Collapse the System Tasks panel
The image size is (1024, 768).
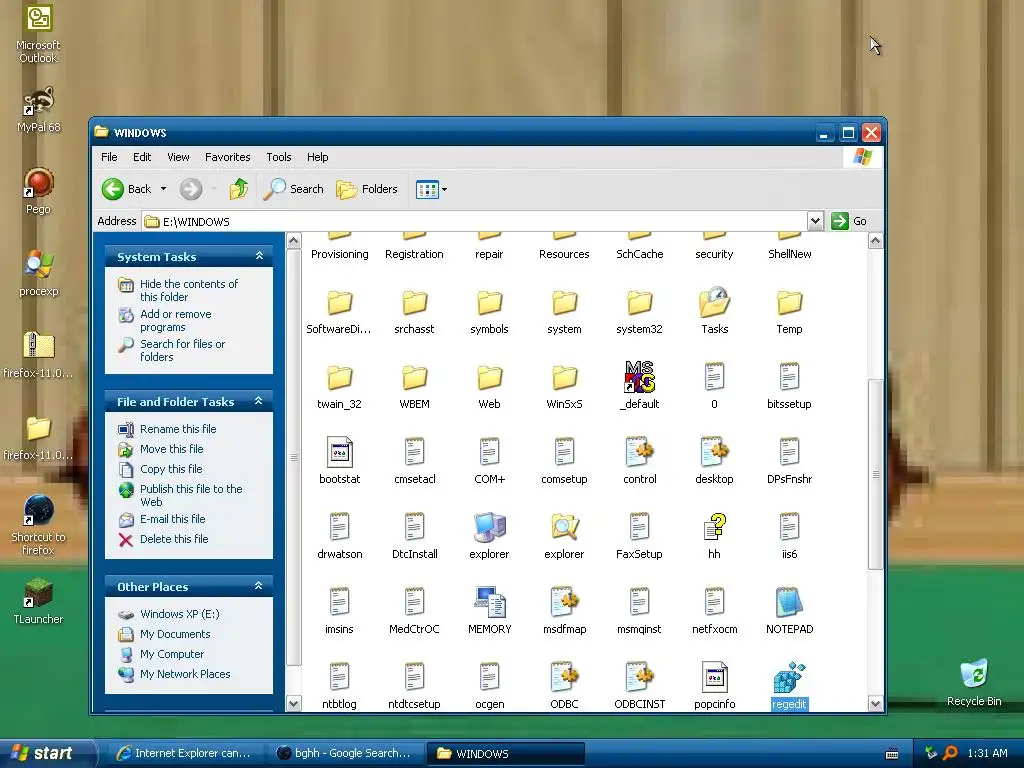[259, 256]
